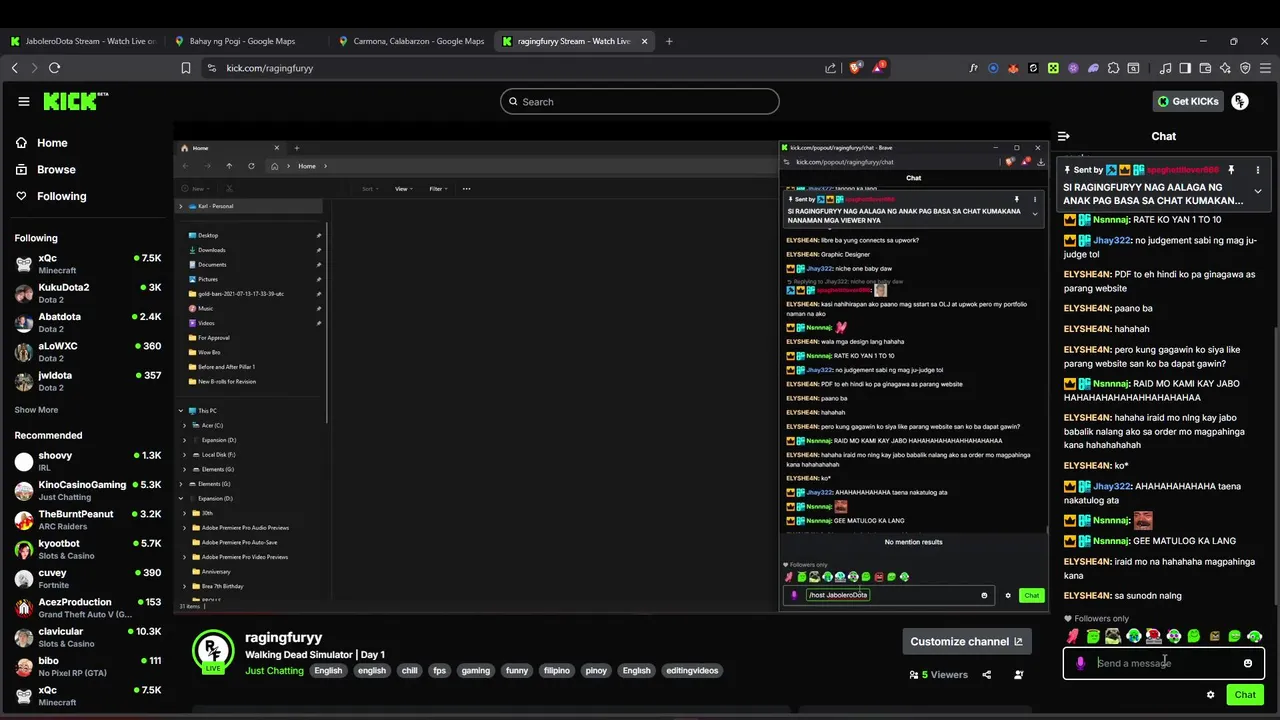Viewport: 1280px width, 720px height.
Task: Click the ragingfuryy channel avatar
Action: 213,650
